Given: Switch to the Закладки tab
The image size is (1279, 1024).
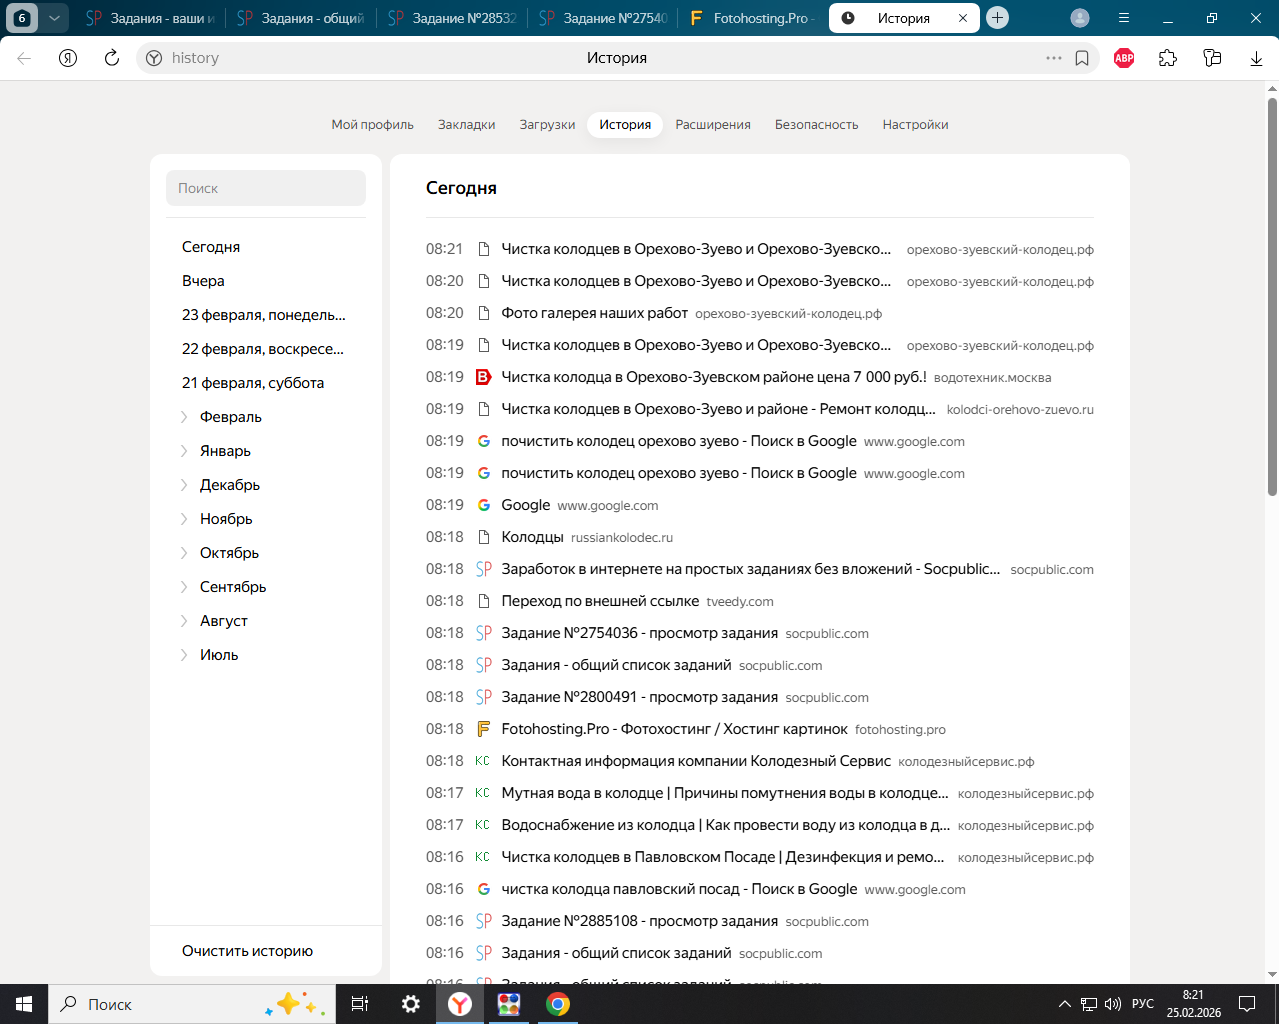Looking at the screenshot, I should 466,125.
